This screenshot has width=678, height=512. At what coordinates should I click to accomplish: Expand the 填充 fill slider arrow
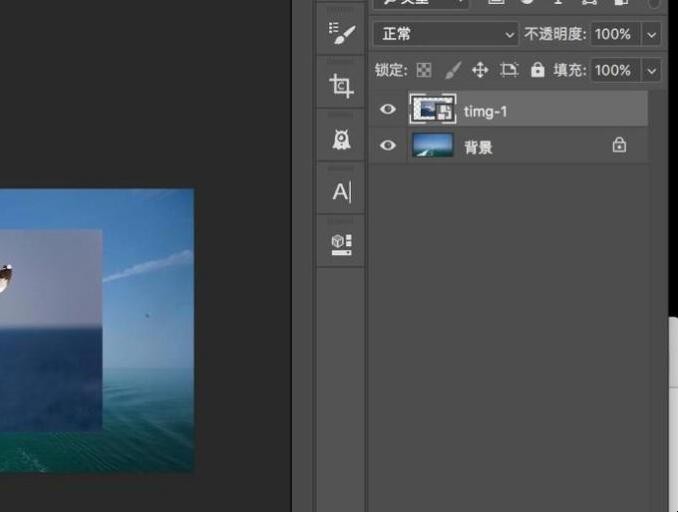[652, 70]
